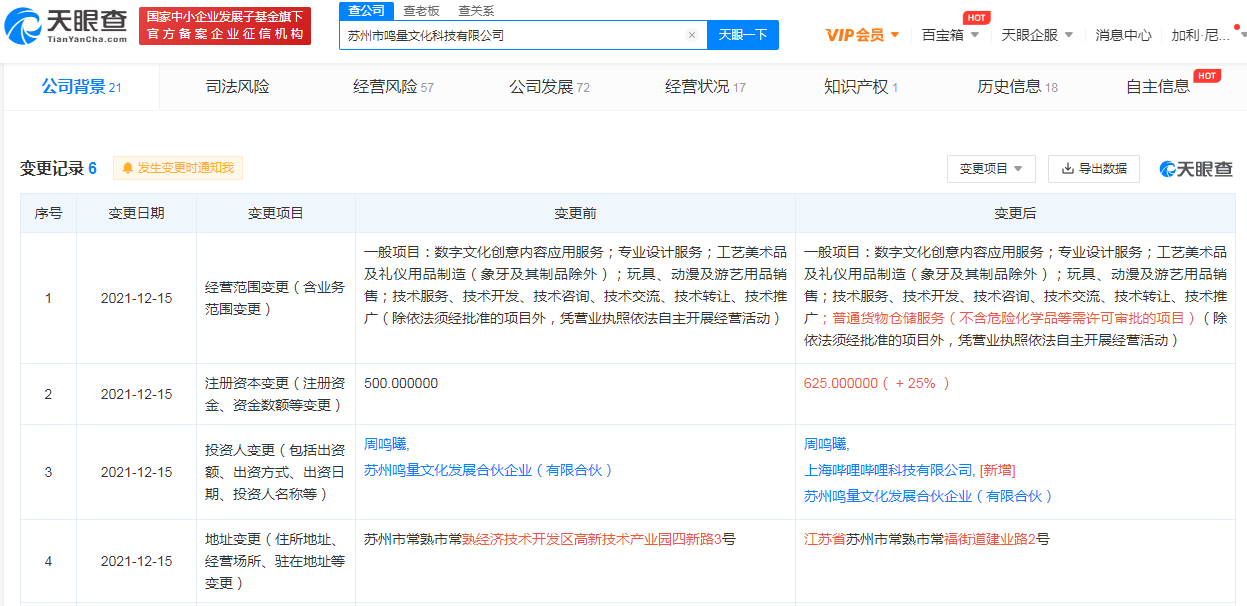Open the 司法风险 tab
1247x606 pixels.
(x=237, y=87)
